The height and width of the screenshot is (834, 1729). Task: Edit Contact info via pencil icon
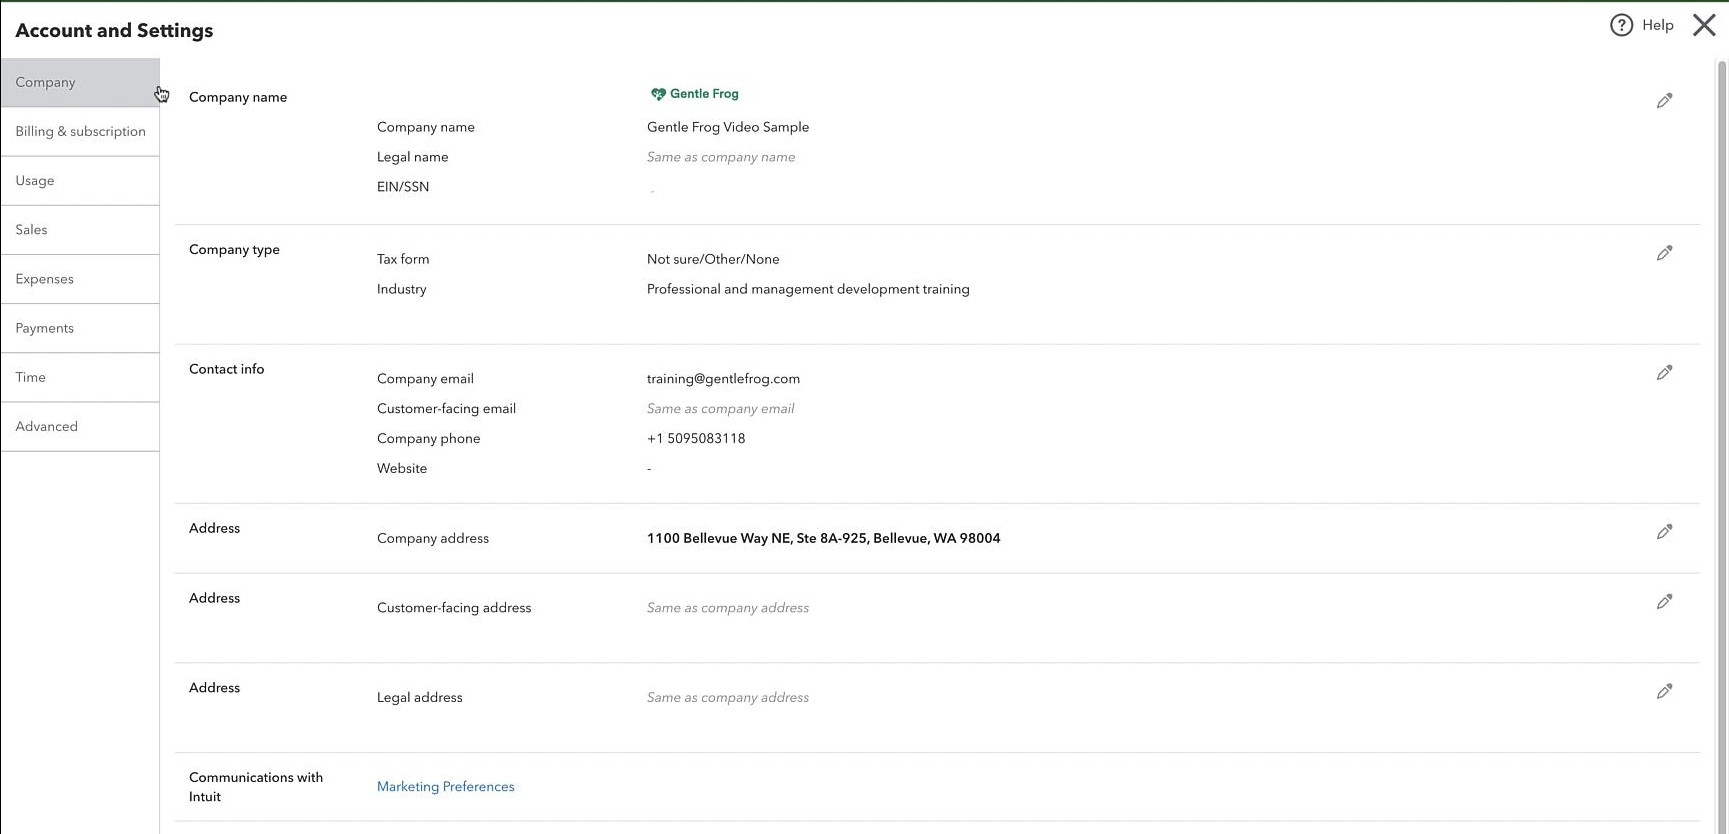[1664, 373]
